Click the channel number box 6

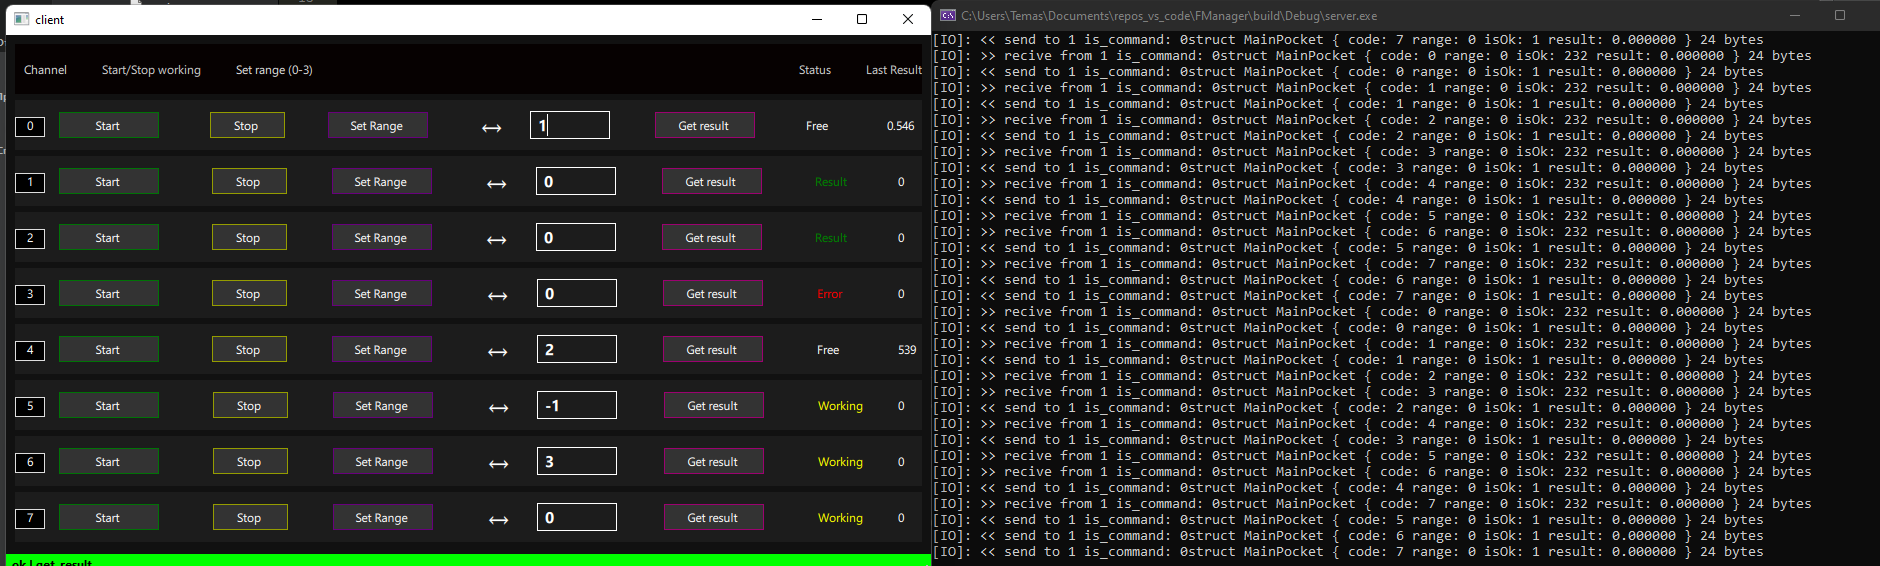(x=30, y=462)
